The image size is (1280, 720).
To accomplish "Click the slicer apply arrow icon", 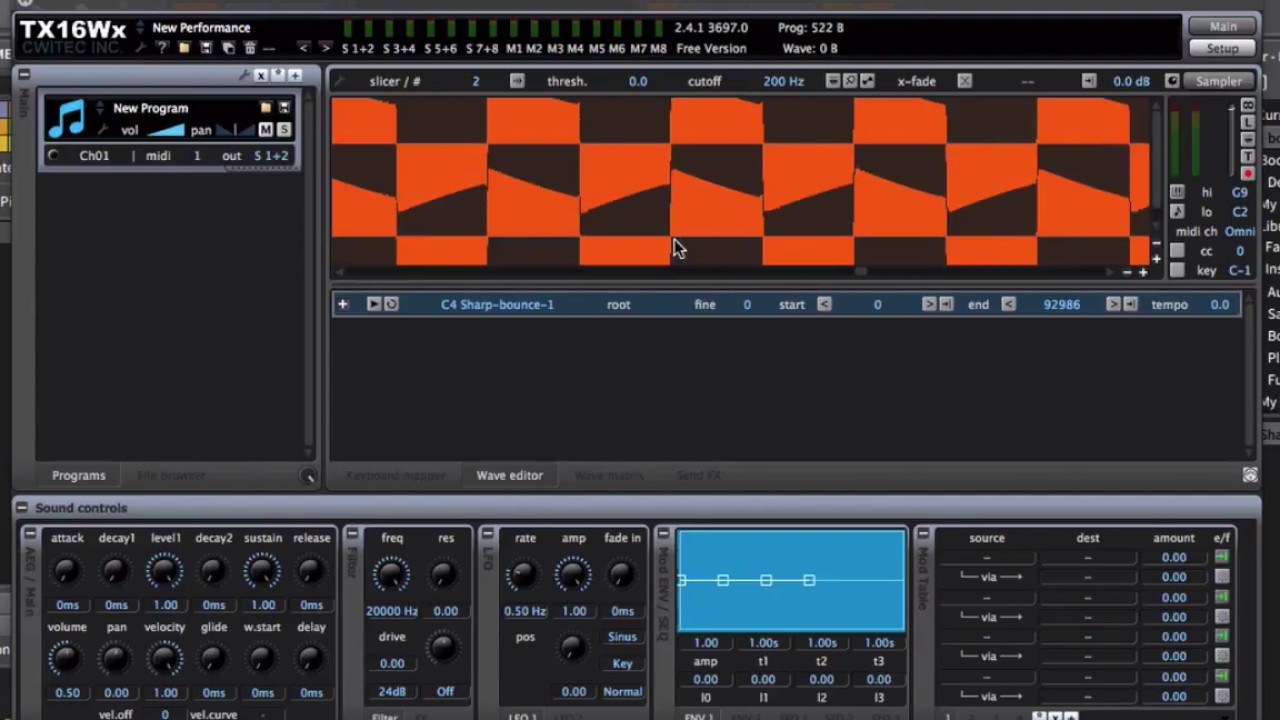I will (x=517, y=81).
